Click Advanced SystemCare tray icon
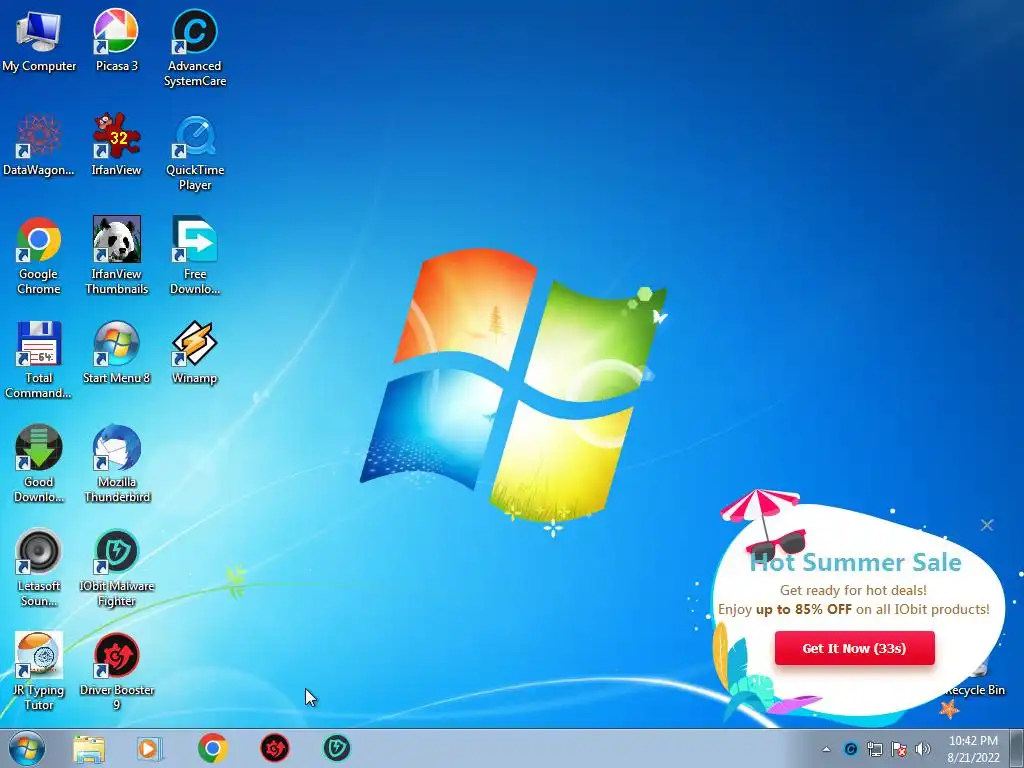This screenshot has height=768, width=1024. [x=850, y=749]
